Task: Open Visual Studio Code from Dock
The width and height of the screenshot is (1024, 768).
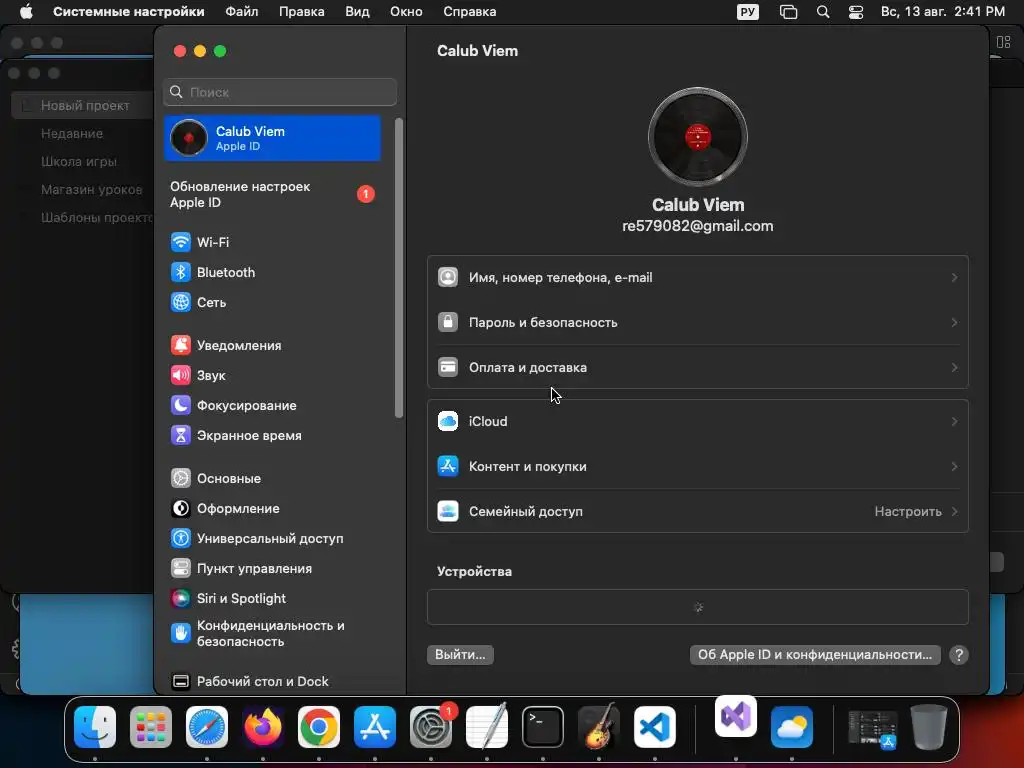Action: point(654,727)
